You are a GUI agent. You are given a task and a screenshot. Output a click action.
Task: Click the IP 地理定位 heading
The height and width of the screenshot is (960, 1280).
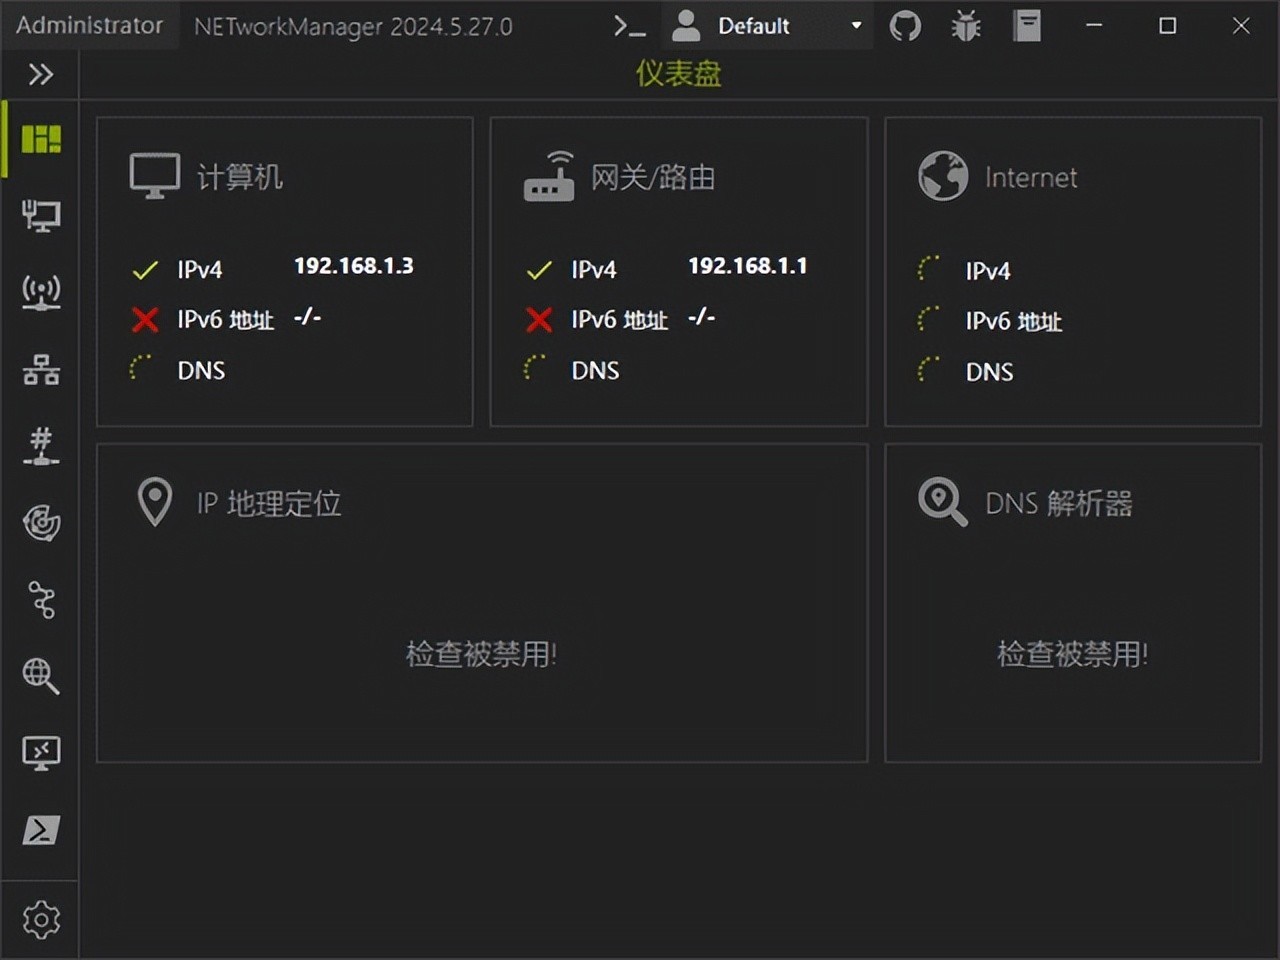(x=269, y=503)
